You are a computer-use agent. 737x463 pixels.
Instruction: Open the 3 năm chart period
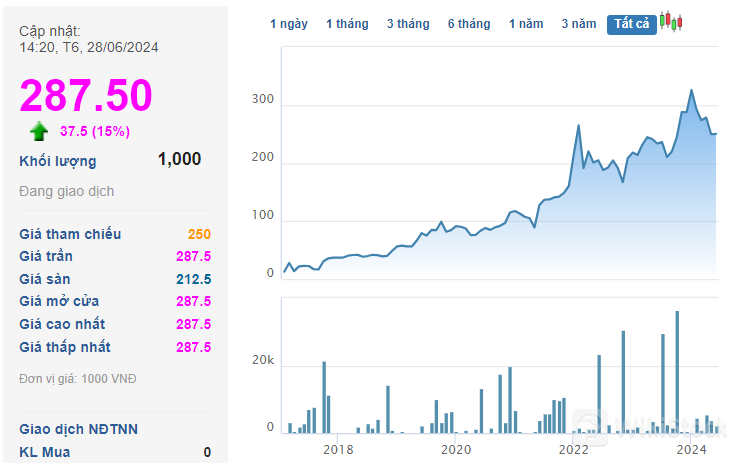[x=579, y=24]
